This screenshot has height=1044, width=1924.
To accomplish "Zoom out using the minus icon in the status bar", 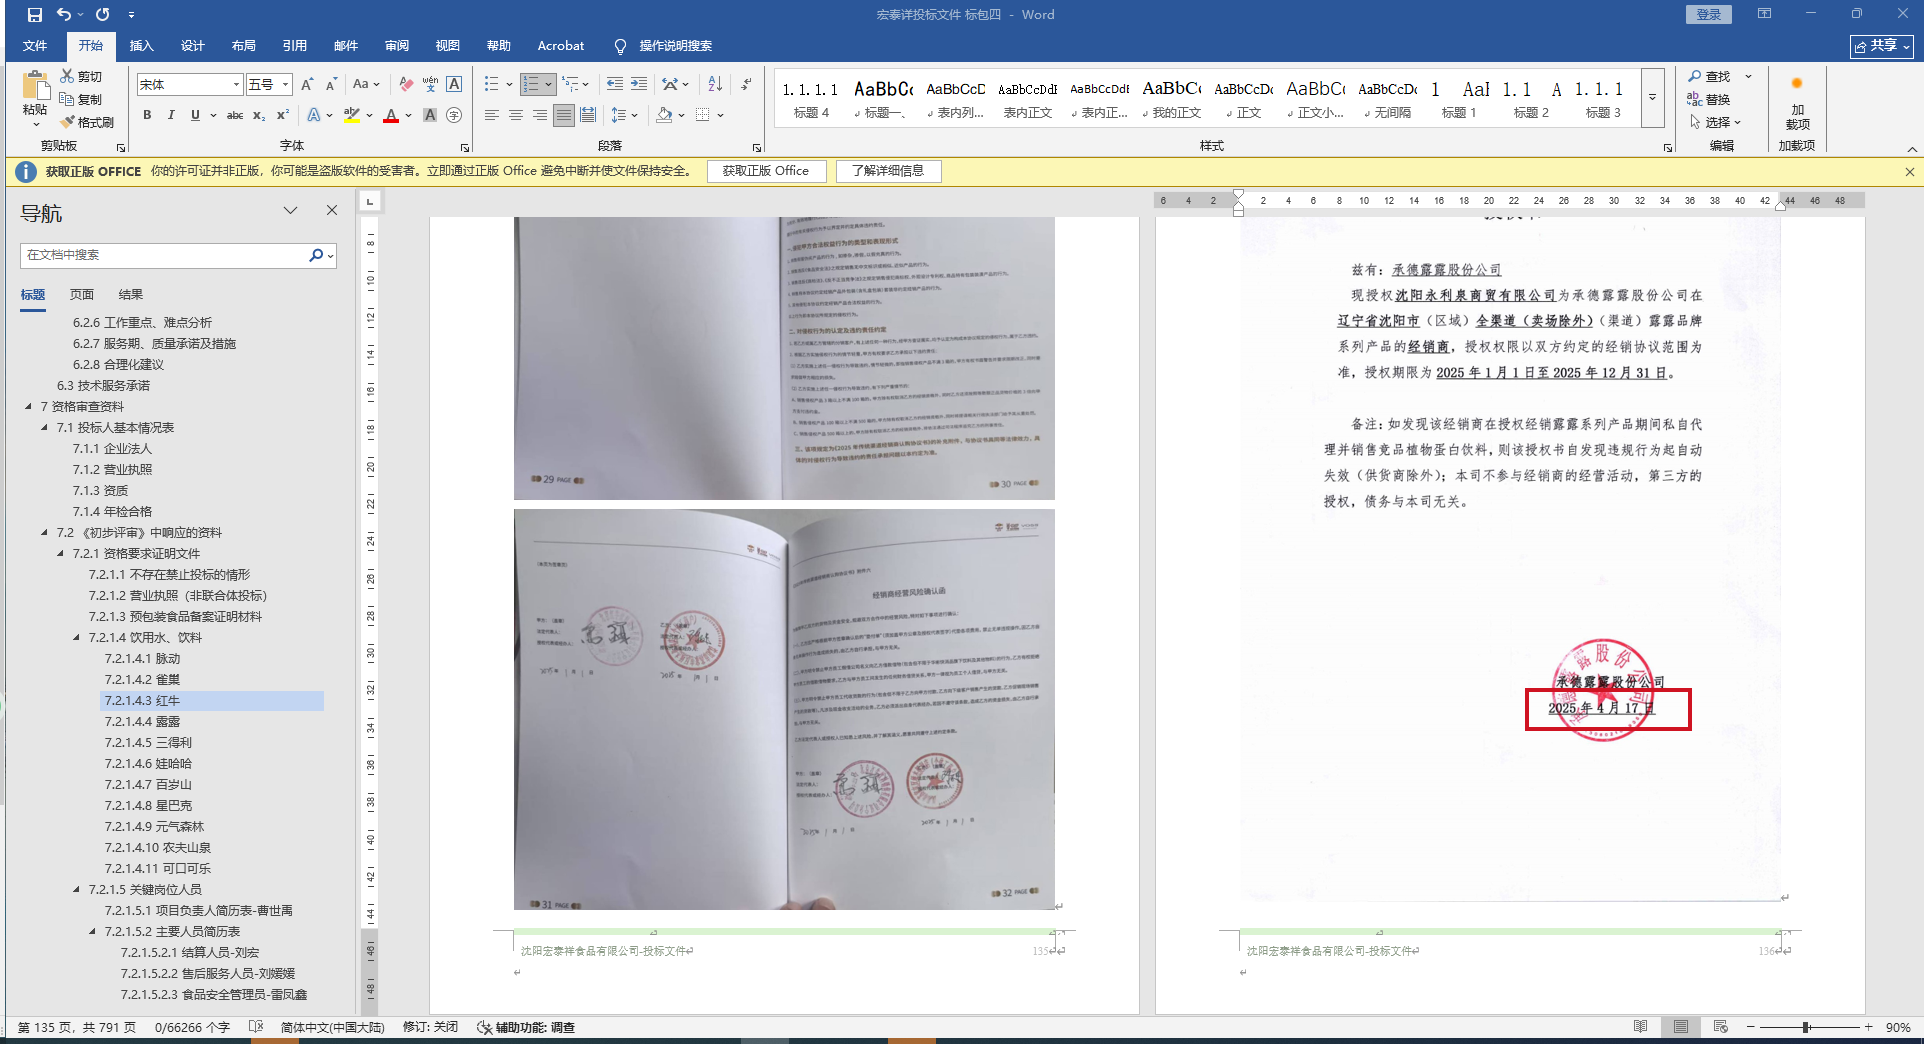I will click(x=1750, y=1027).
